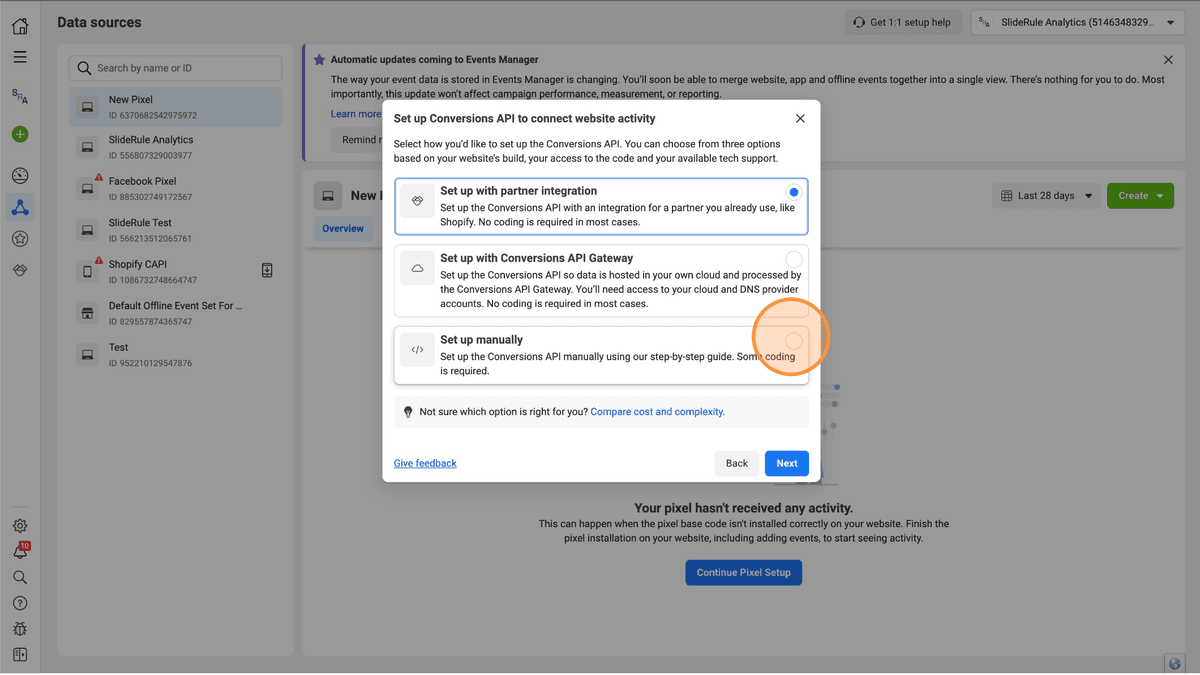Click the partner integration handshake icon
Viewport: 1200px width, 675px height.
coord(418,201)
